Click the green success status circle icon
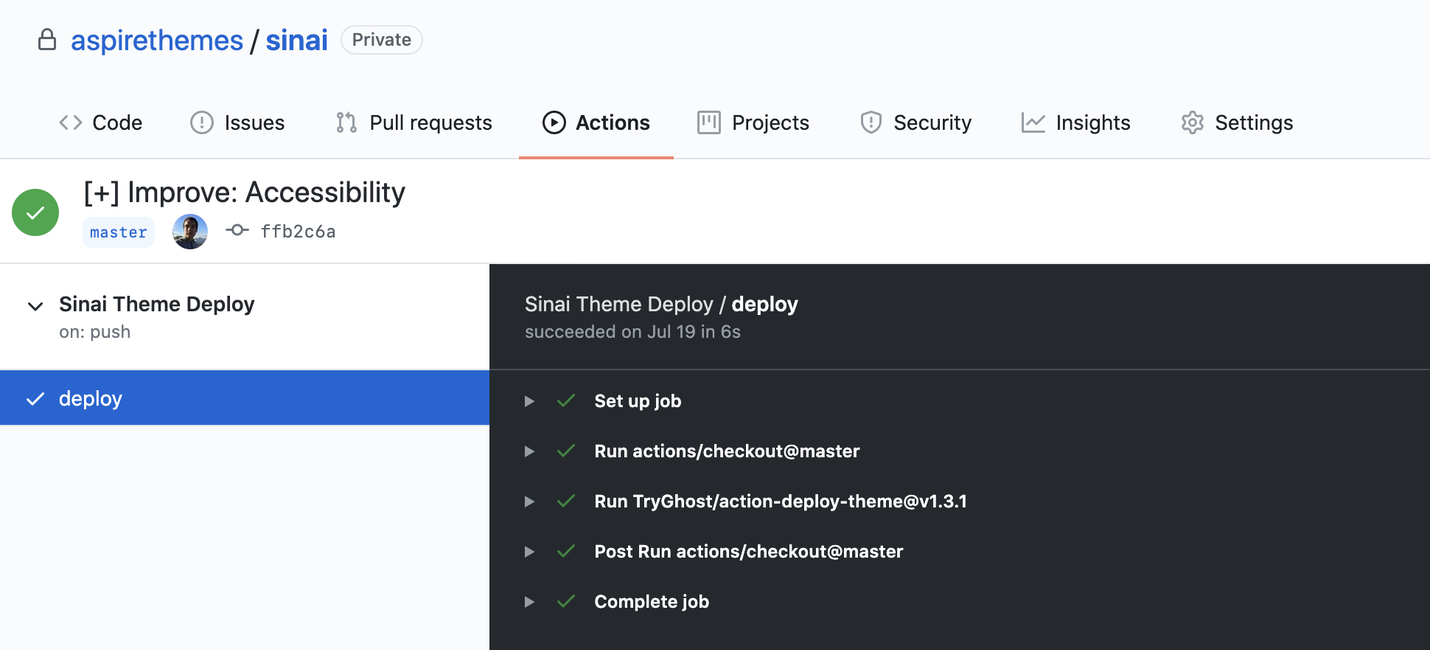 click(35, 213)
